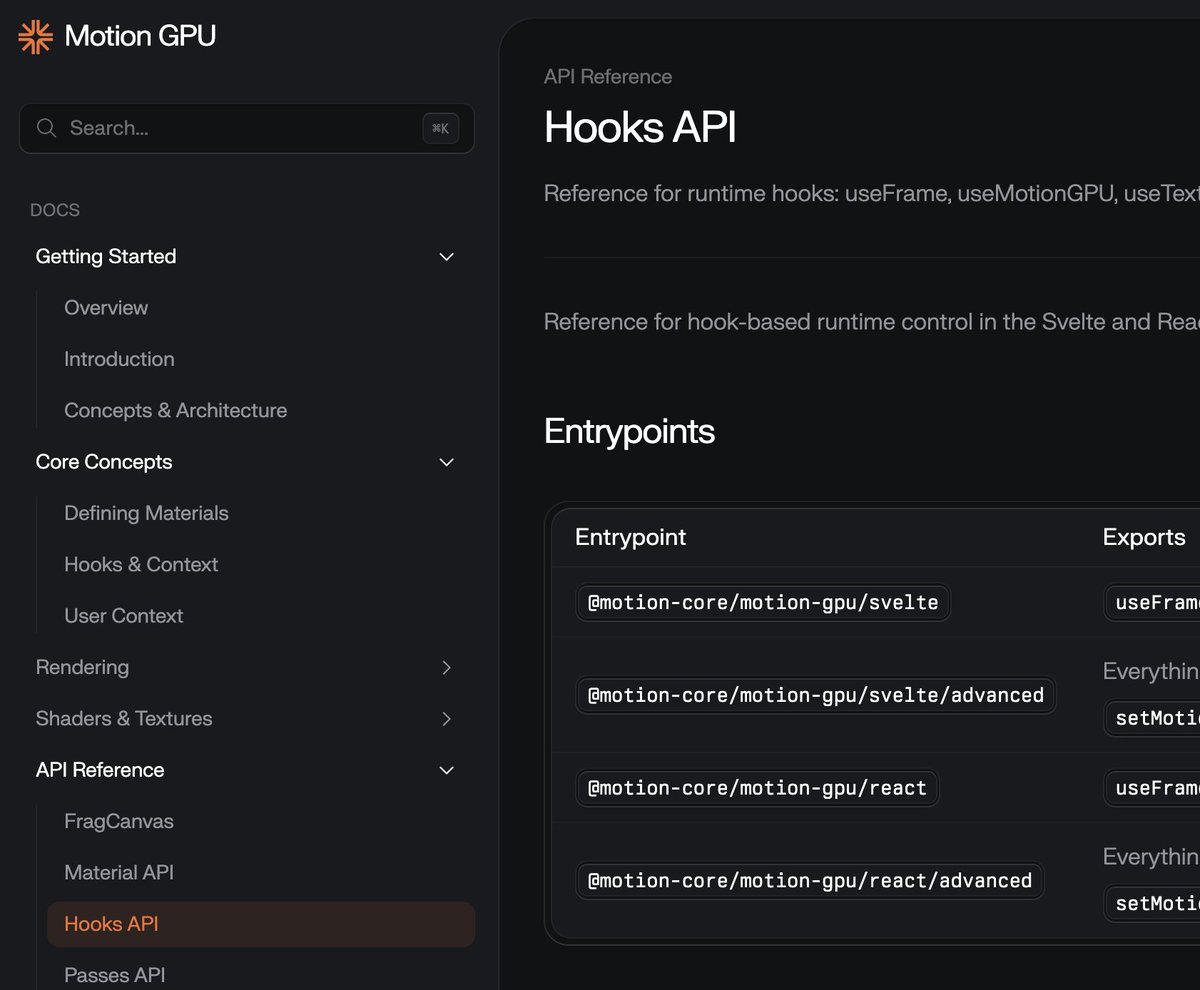Expand the Shaders & Textures section
1200x990 pixels.
pos(446,719)
